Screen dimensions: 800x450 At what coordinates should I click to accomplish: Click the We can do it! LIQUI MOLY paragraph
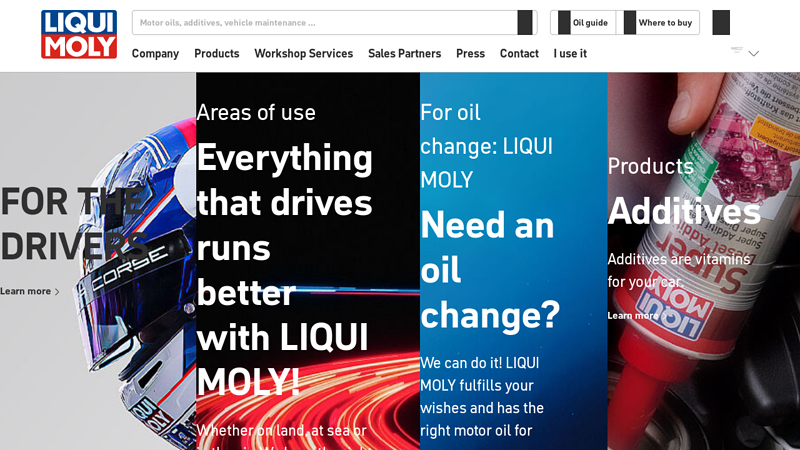click(x=482, y=396)
